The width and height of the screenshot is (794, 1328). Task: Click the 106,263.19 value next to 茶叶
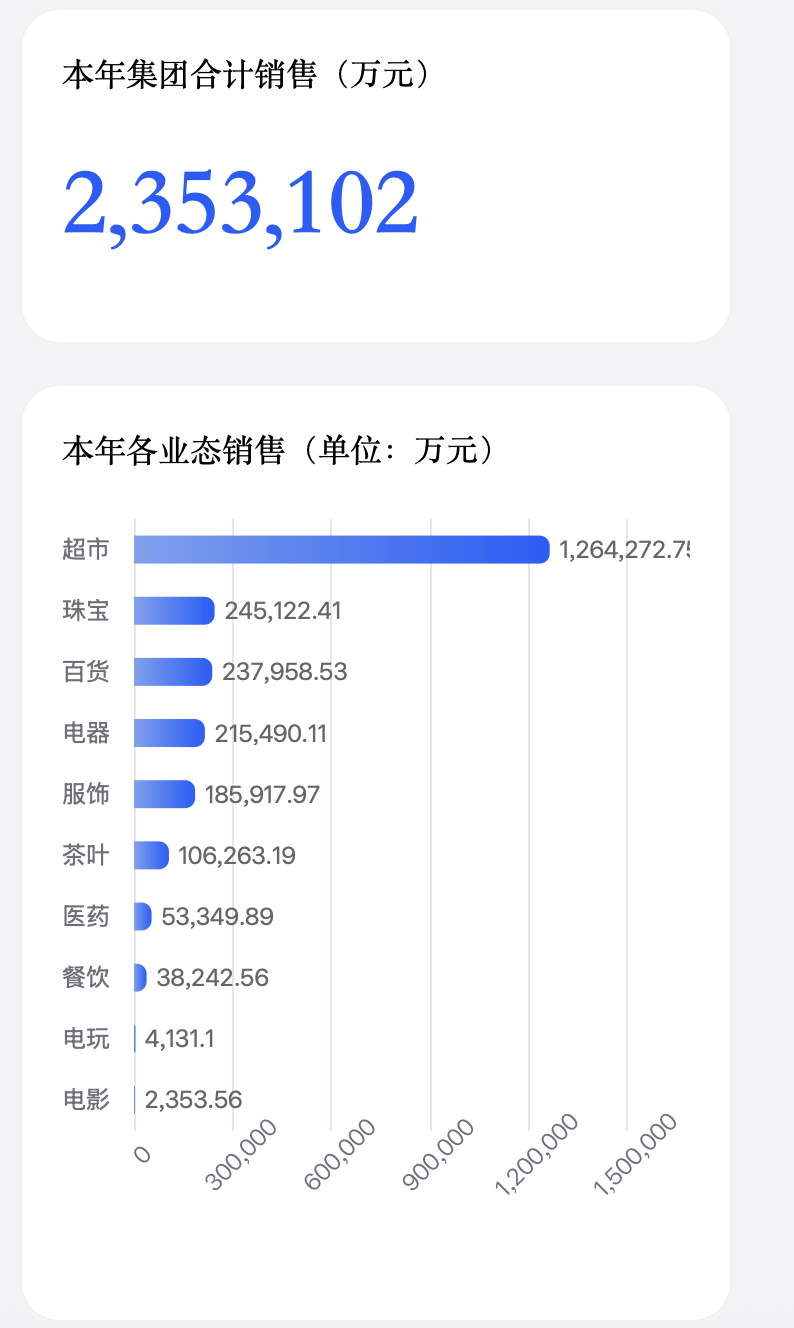[237, 856]
